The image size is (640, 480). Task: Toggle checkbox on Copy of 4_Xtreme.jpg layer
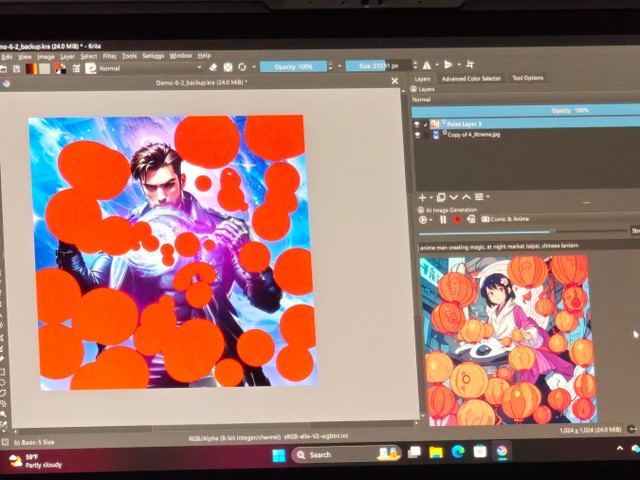(x=426, y=135)
